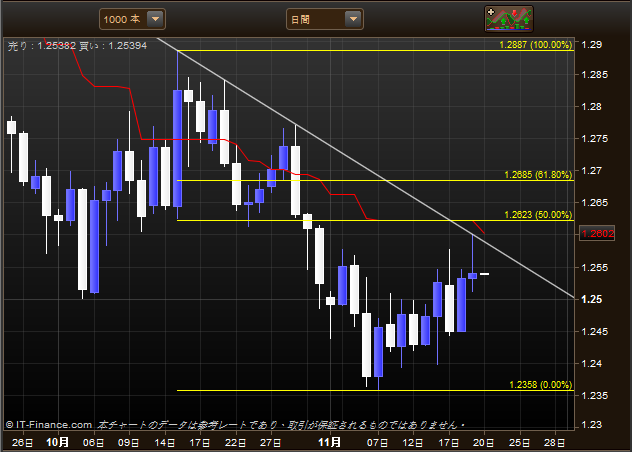The image size is (632, 452).
Task: Click the 1000 本 dropdown arrow button
Action: point(155,19)
